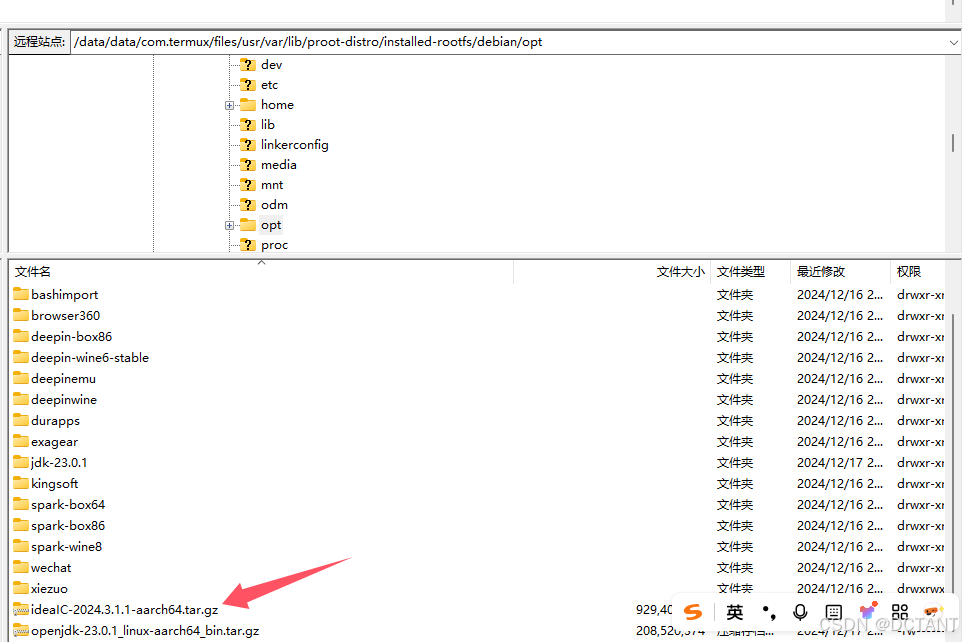
Task: Click the Sogou input method logo
Action: coord(693,612)
